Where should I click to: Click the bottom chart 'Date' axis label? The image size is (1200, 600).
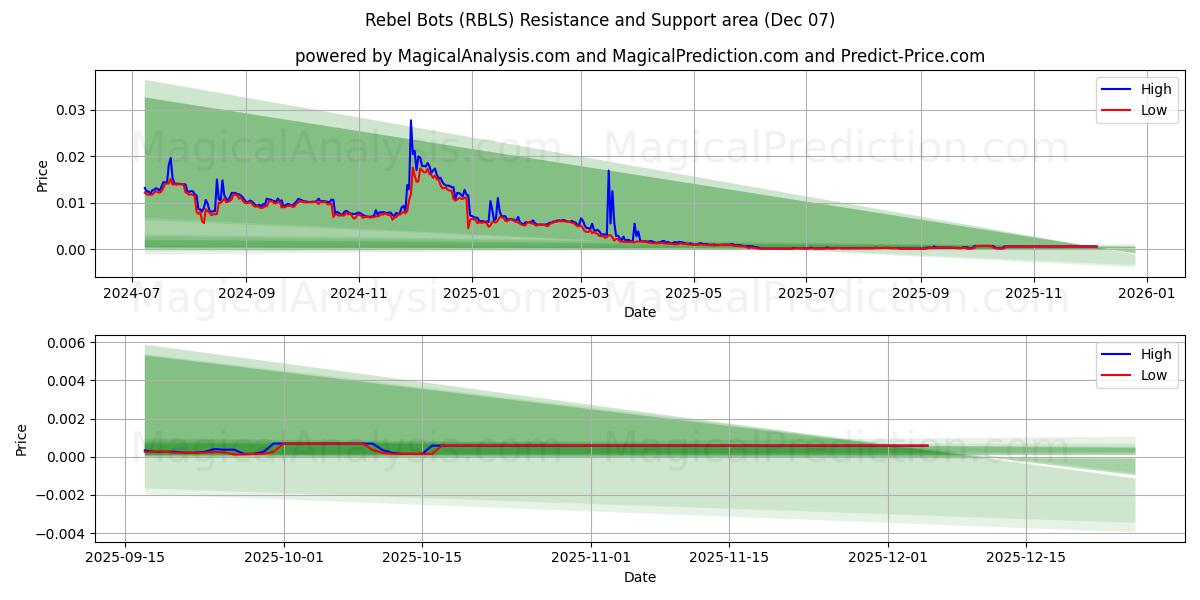pyautogui.click(x=640, y=577)
